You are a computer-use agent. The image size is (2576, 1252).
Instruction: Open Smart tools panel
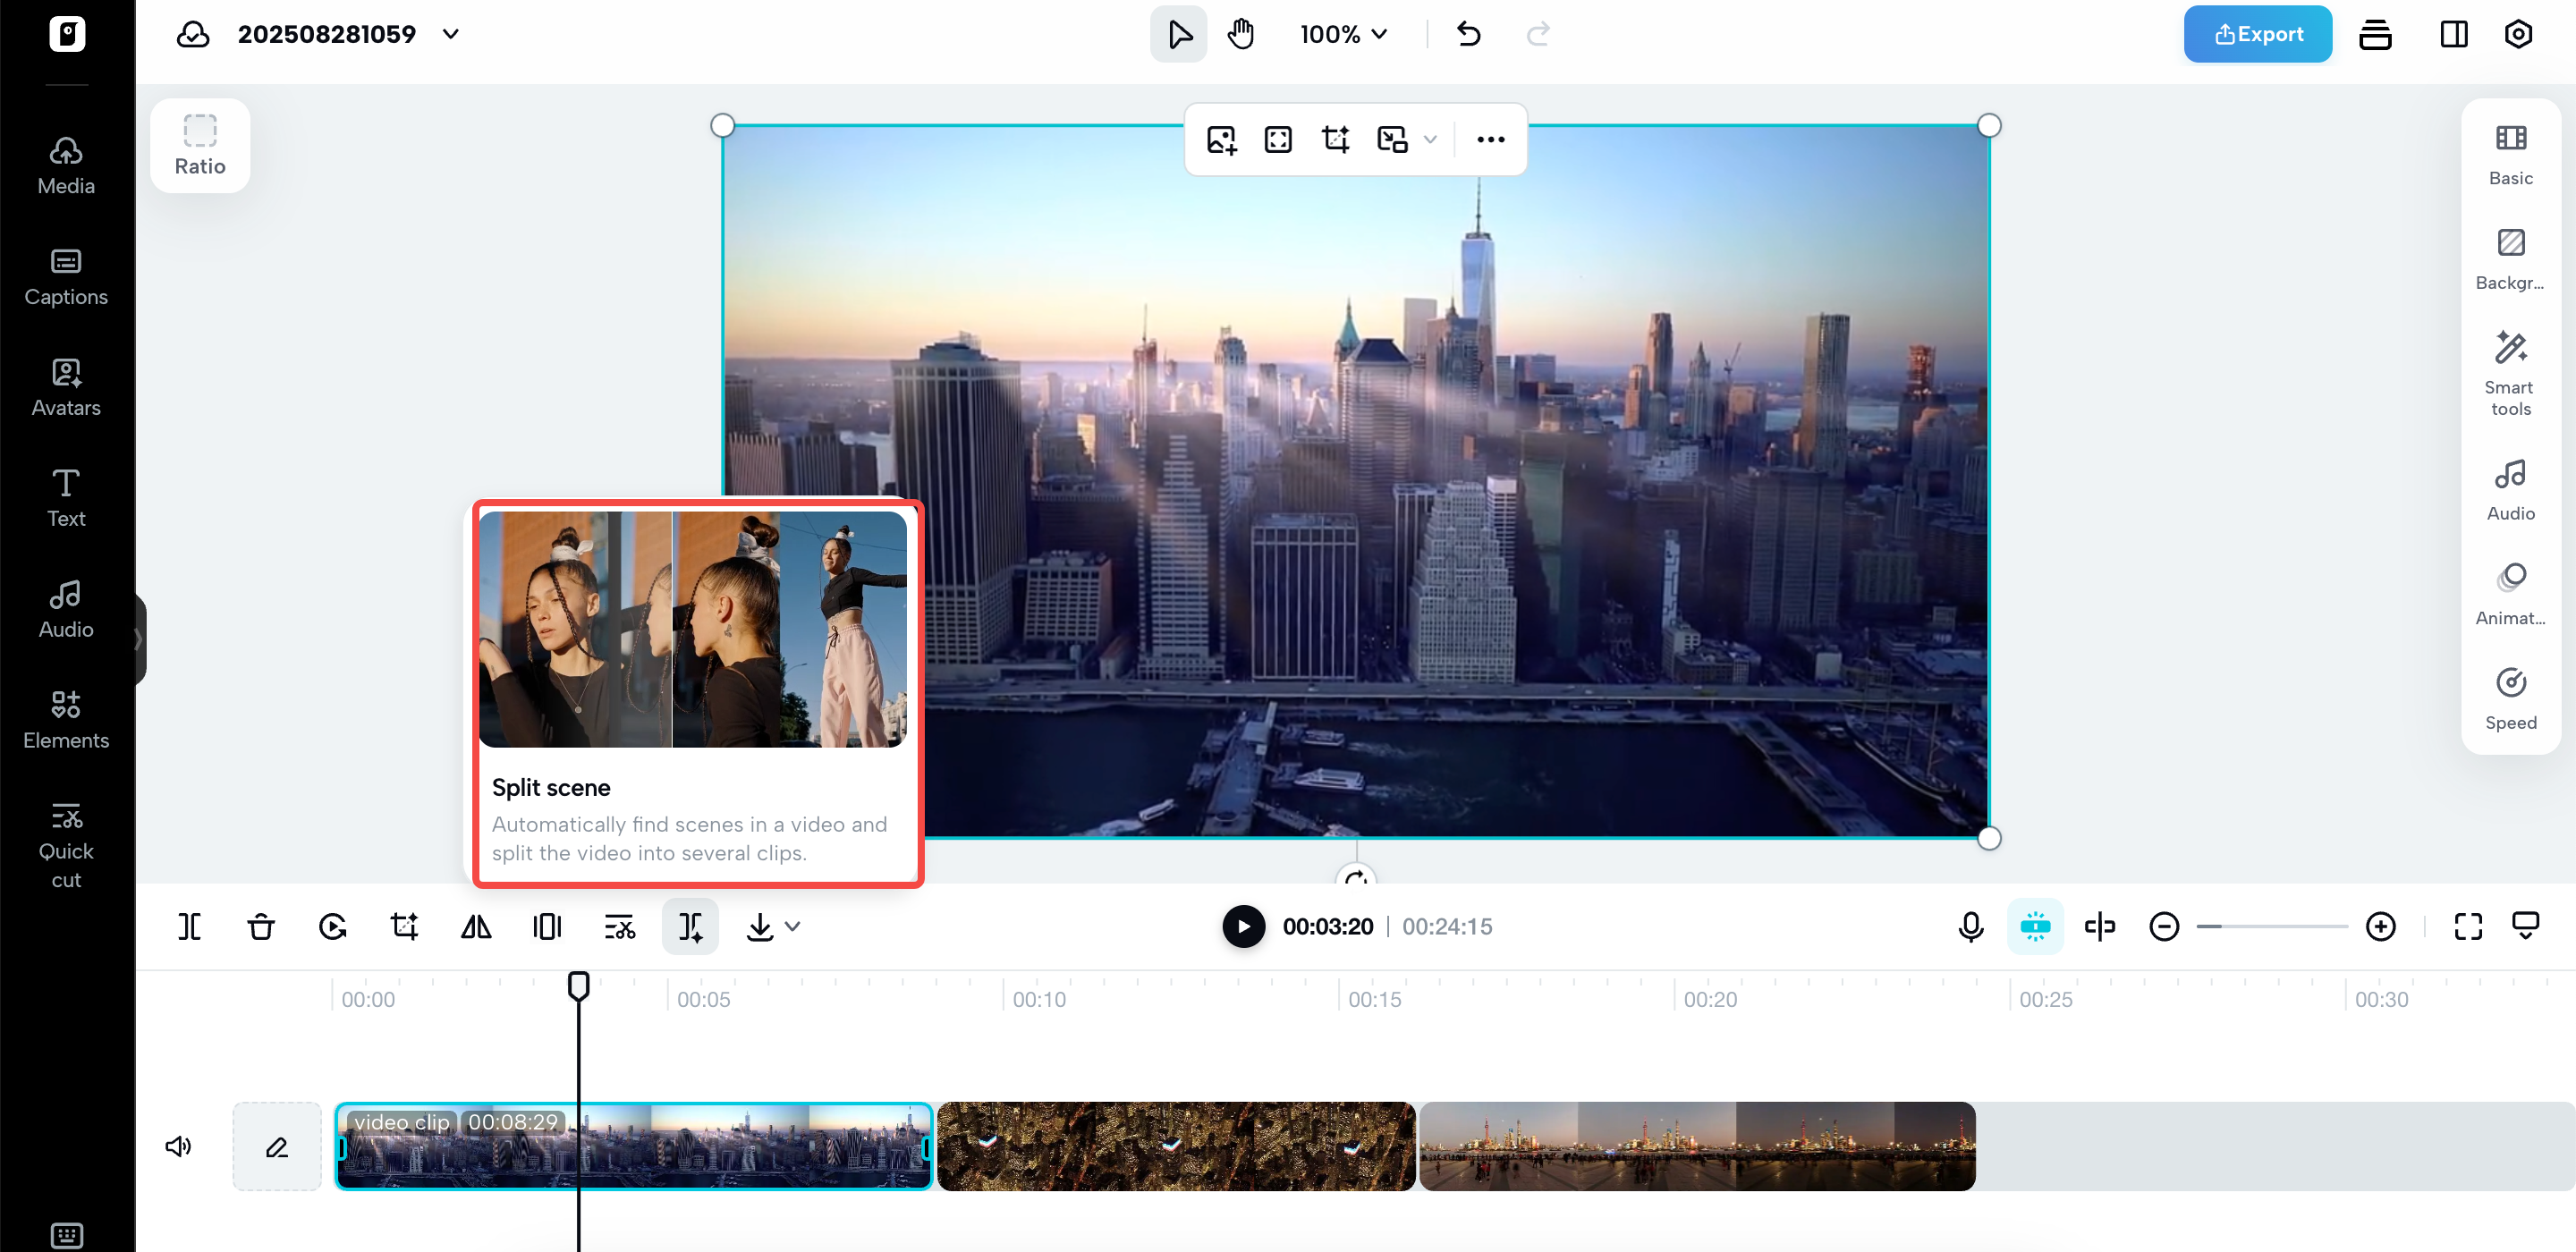pyautogui.click(x=2510, y=372)
